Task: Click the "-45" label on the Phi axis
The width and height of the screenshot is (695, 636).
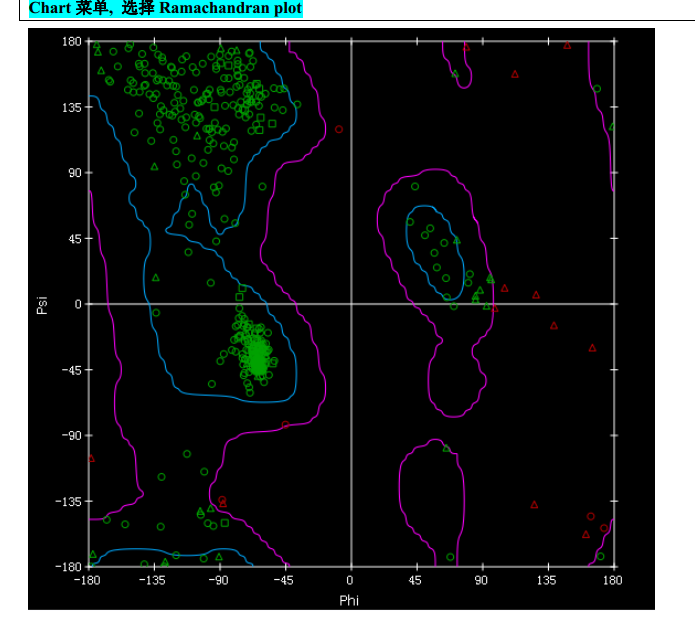Action: tap(284, 580)
